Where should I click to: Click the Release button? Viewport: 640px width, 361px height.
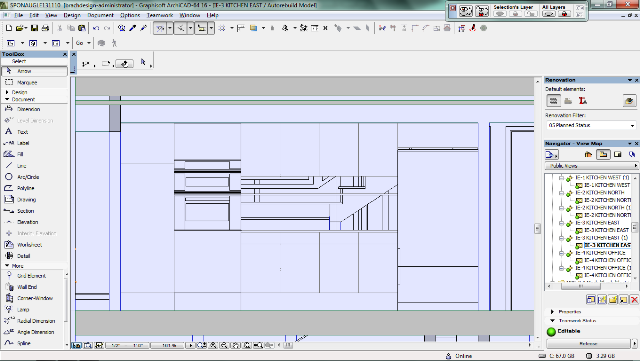click(x=588, y=344)
